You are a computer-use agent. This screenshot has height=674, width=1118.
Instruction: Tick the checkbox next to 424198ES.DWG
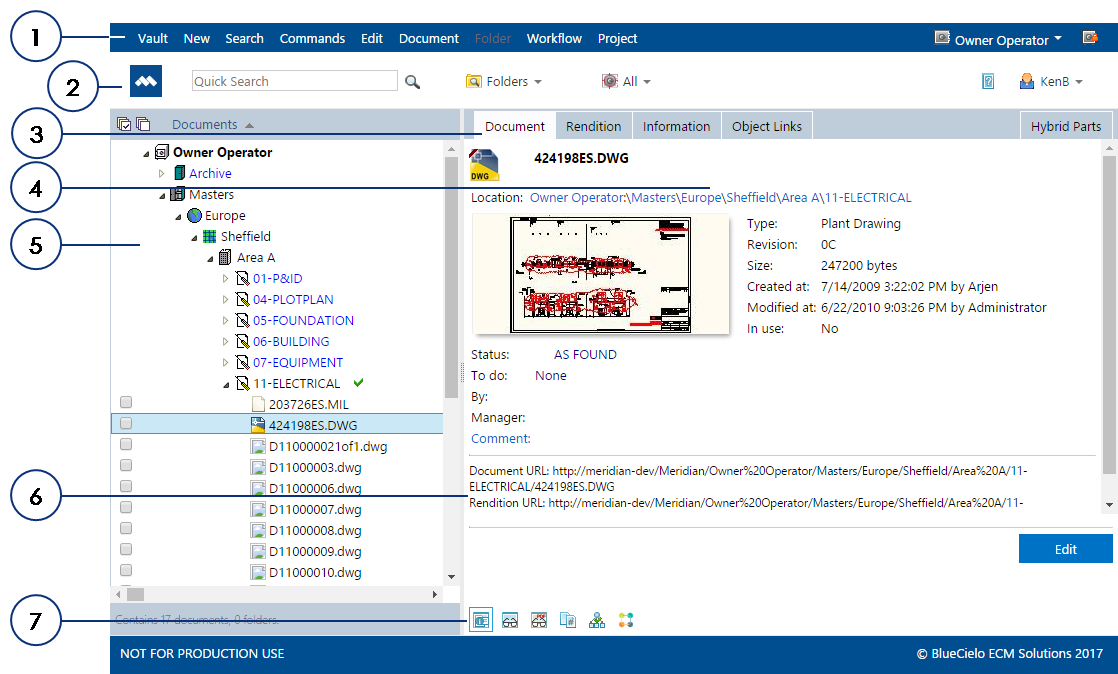click(x=125, y=422)
